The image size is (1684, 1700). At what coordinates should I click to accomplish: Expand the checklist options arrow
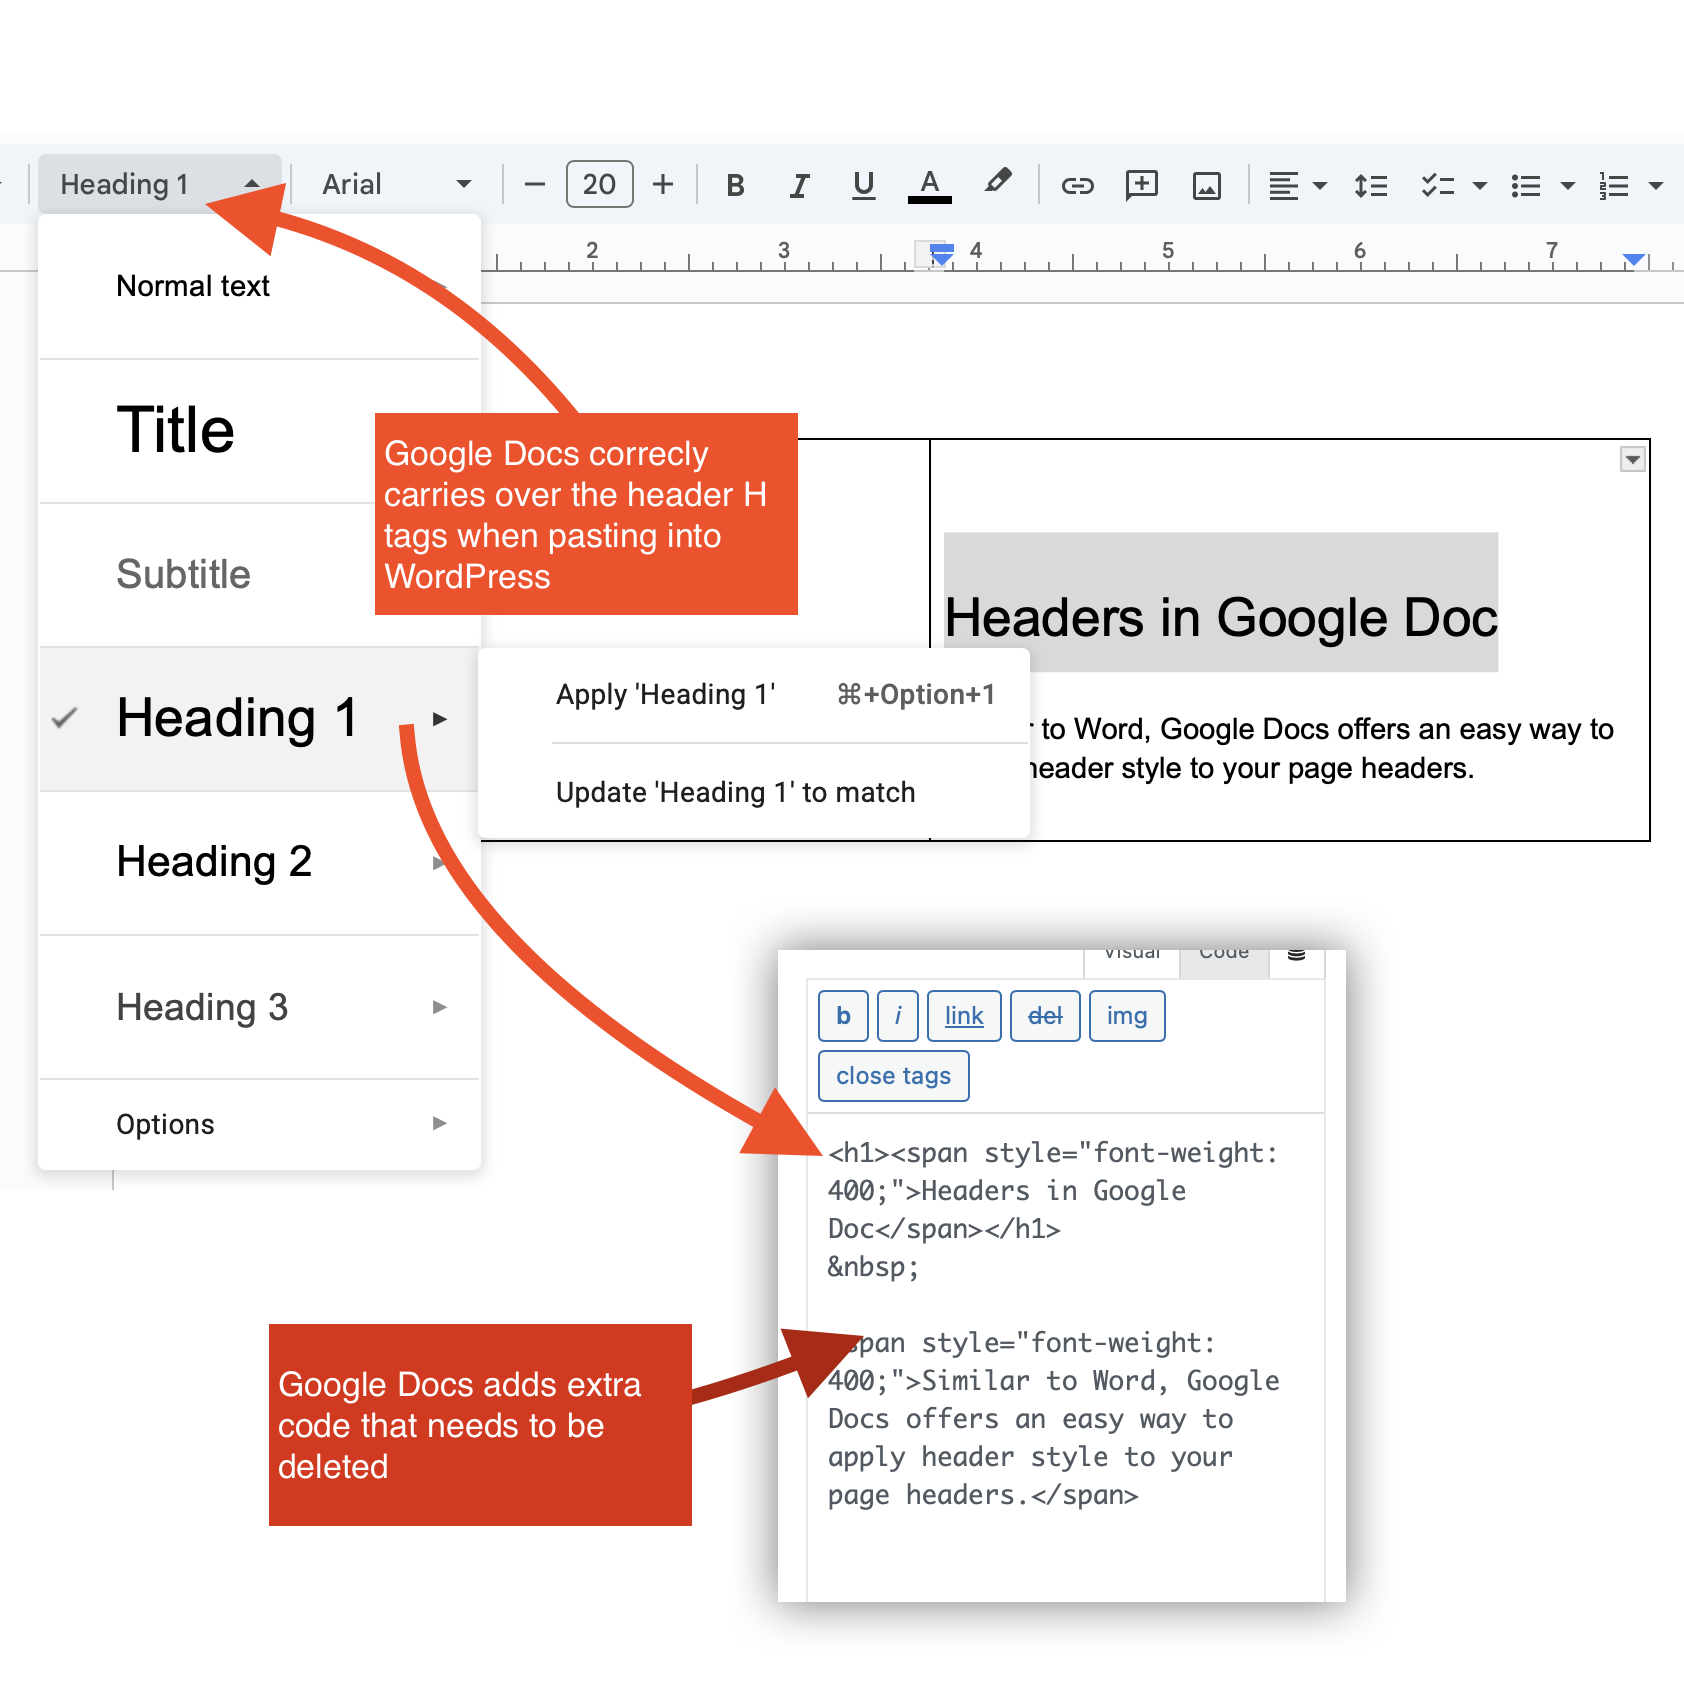(1480, 186)
